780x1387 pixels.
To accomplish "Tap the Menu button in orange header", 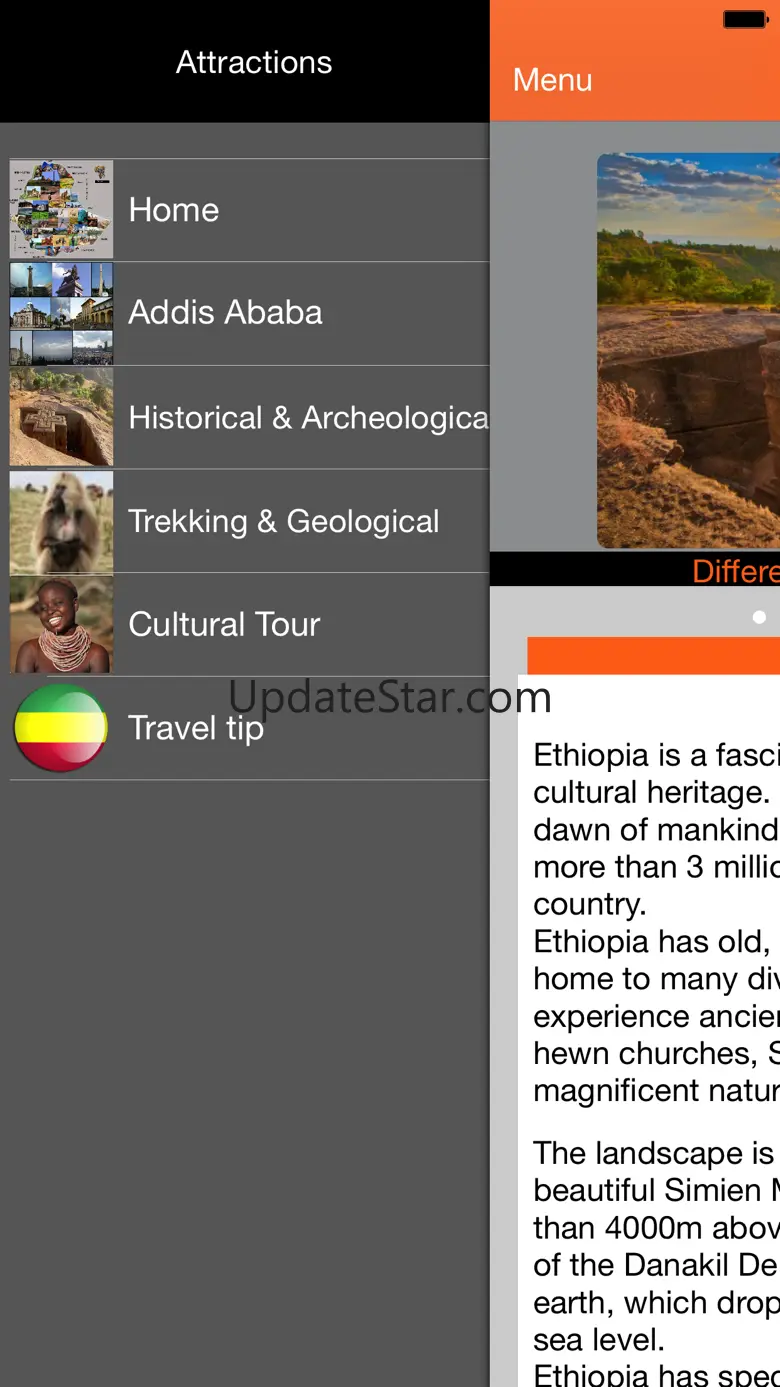I will (552, 80).
